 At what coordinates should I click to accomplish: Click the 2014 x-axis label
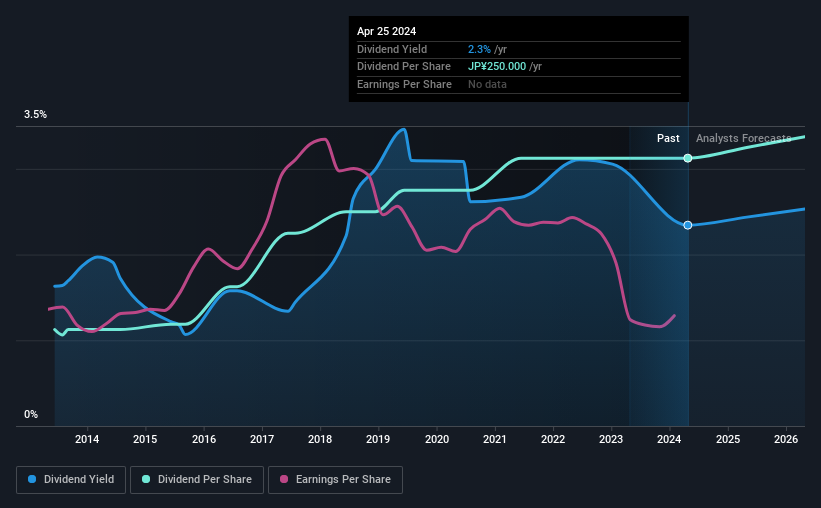[87, 439]
